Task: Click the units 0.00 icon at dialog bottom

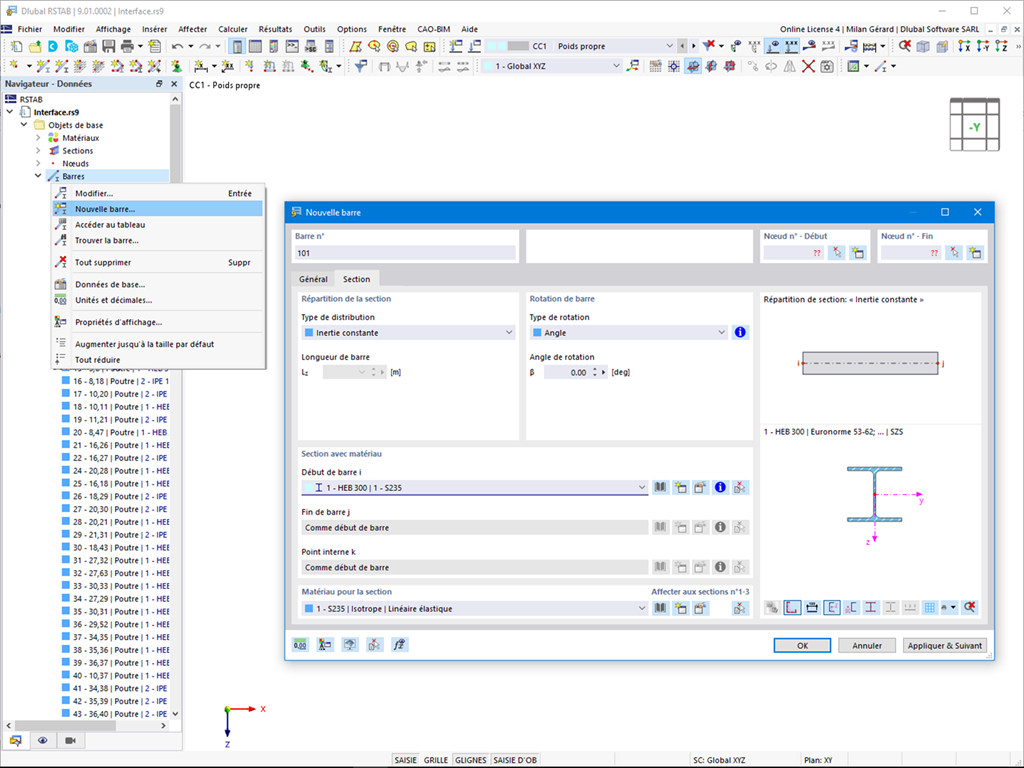Action: pyautogui.click(x=300, y=645)
